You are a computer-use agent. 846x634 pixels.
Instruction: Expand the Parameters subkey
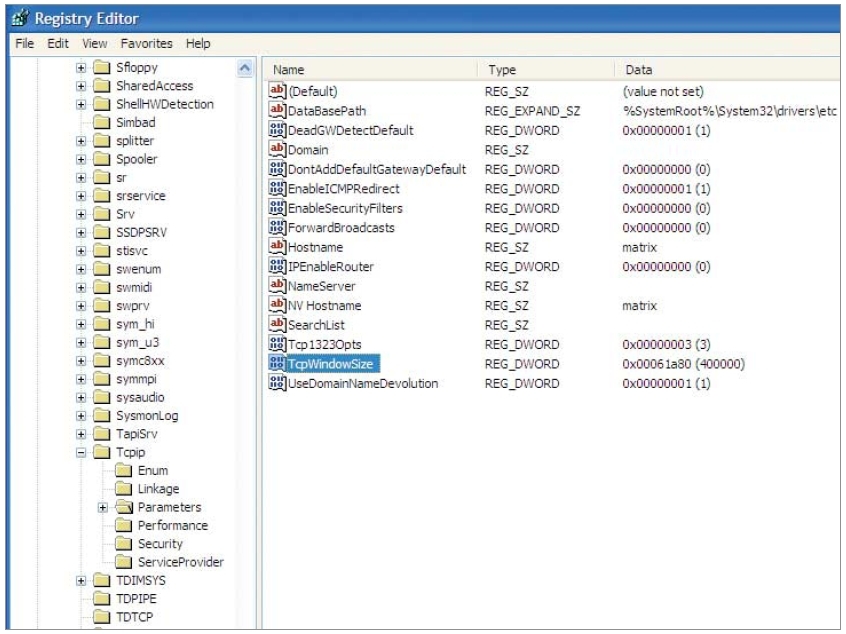pyautogui.click(x=103, y=507)
